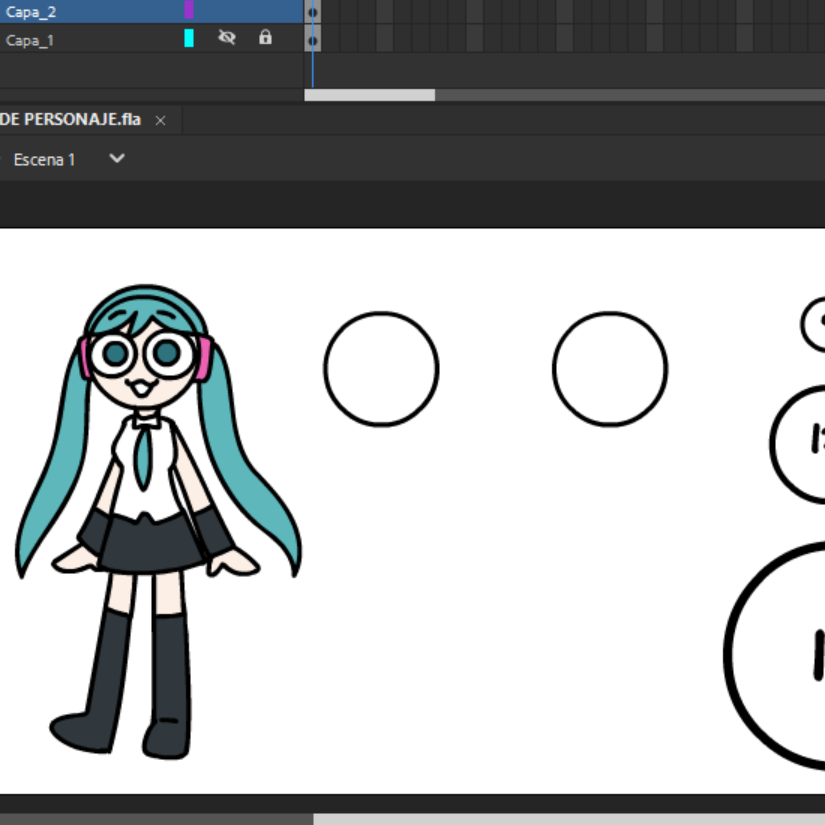
Task: Select the first keyframe on Capa_2
Action: click(x=313, y=12)
